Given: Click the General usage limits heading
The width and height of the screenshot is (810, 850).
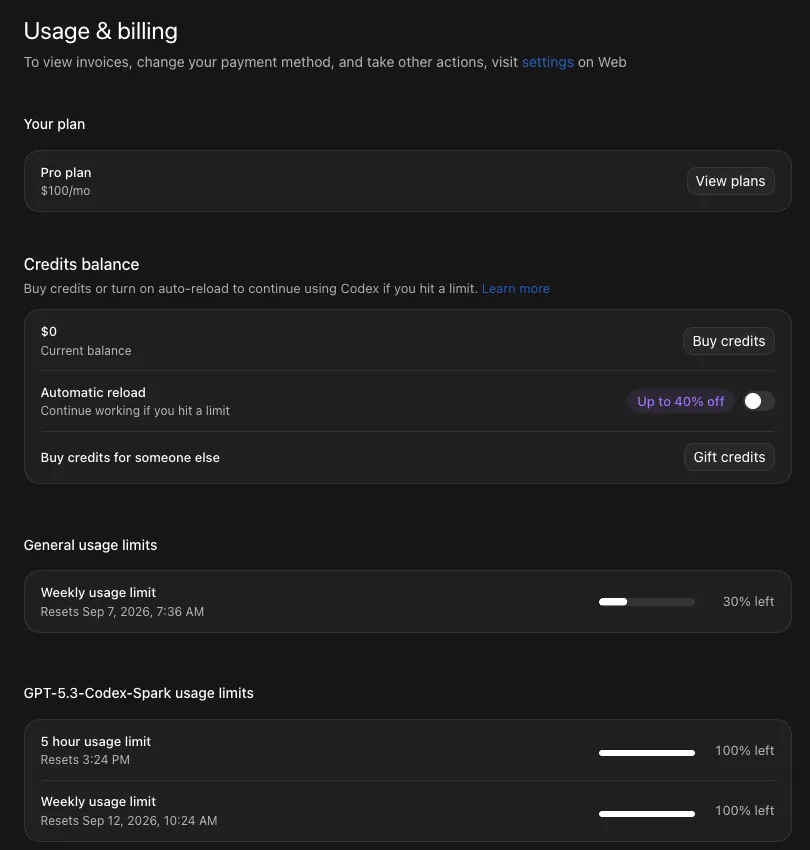Looking at the screenshot, I should point(91,545).
